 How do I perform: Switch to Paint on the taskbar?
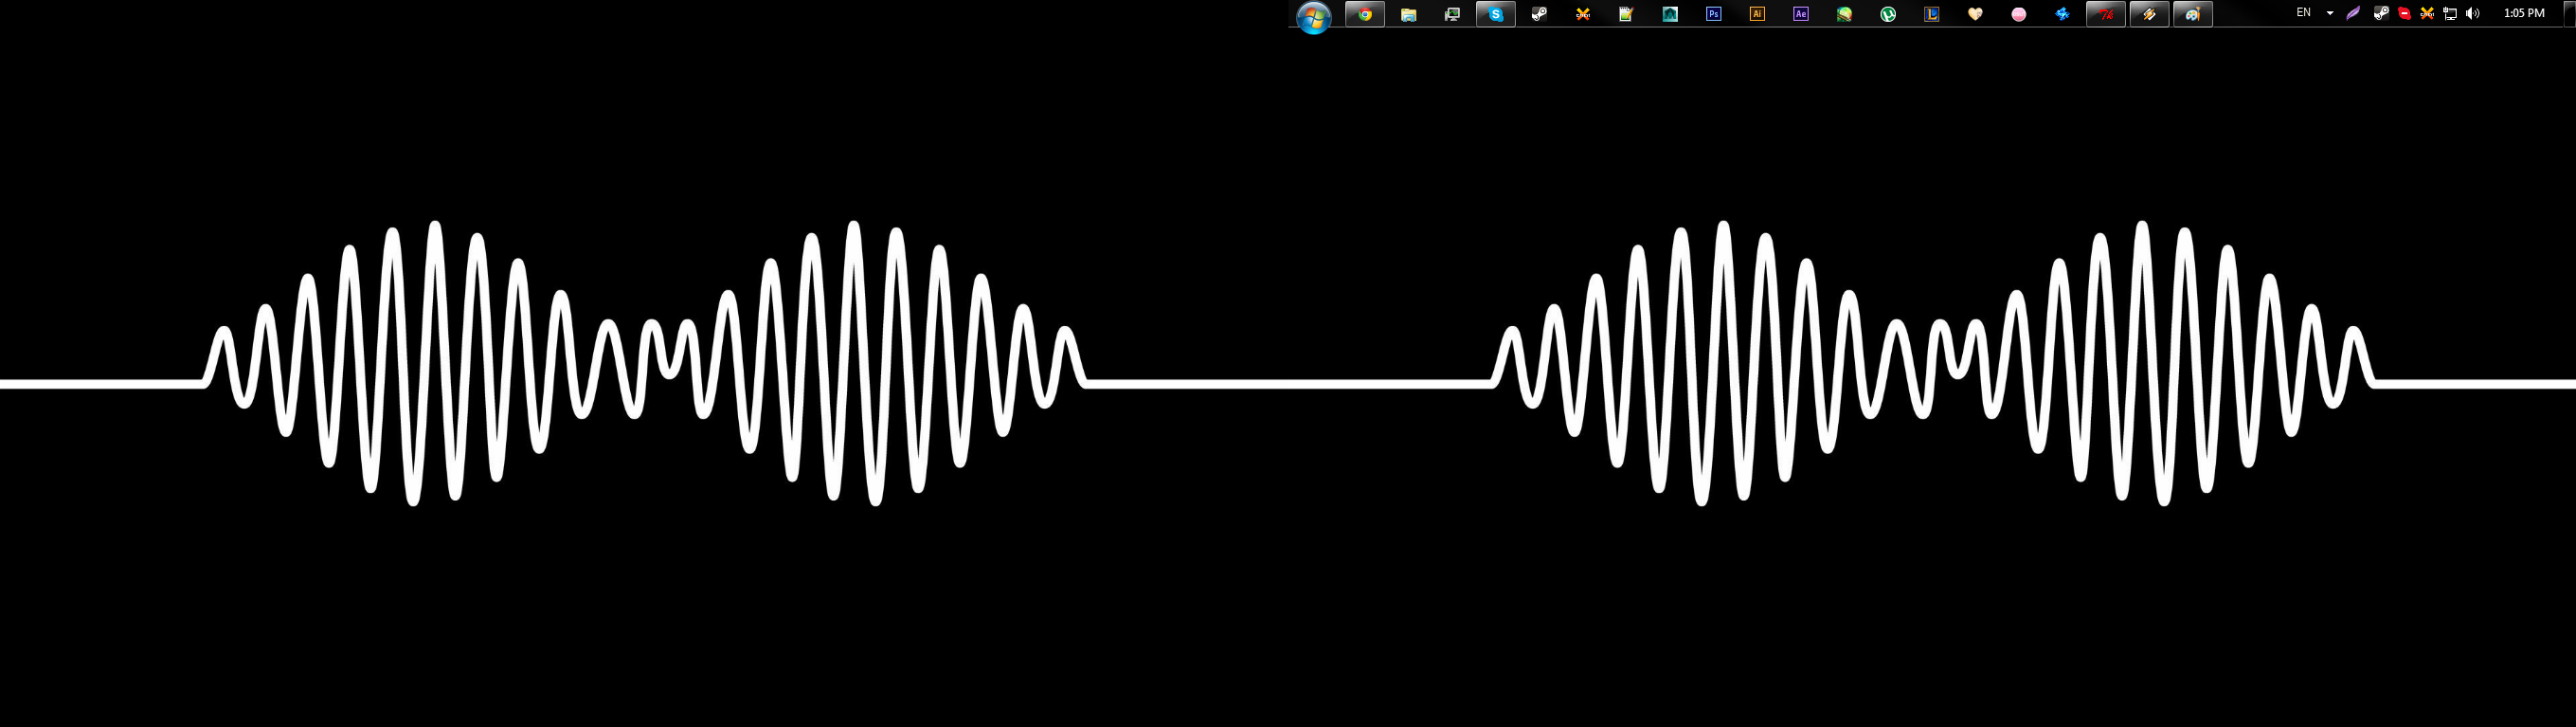pos(2193,14)
